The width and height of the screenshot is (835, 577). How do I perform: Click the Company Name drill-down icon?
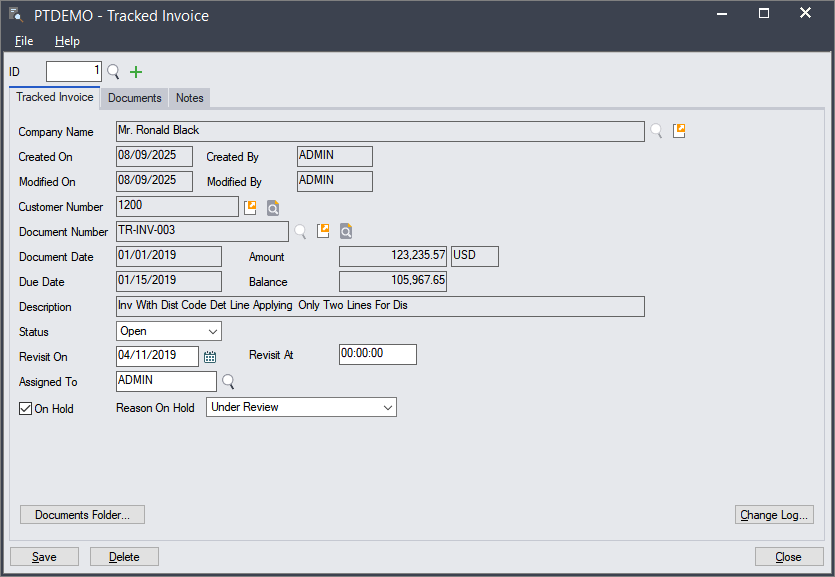[679, 131]
